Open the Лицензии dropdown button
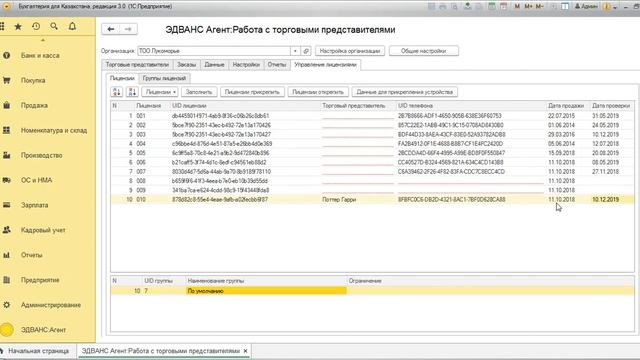Screen dimensions: 640x360 [161, 92]
